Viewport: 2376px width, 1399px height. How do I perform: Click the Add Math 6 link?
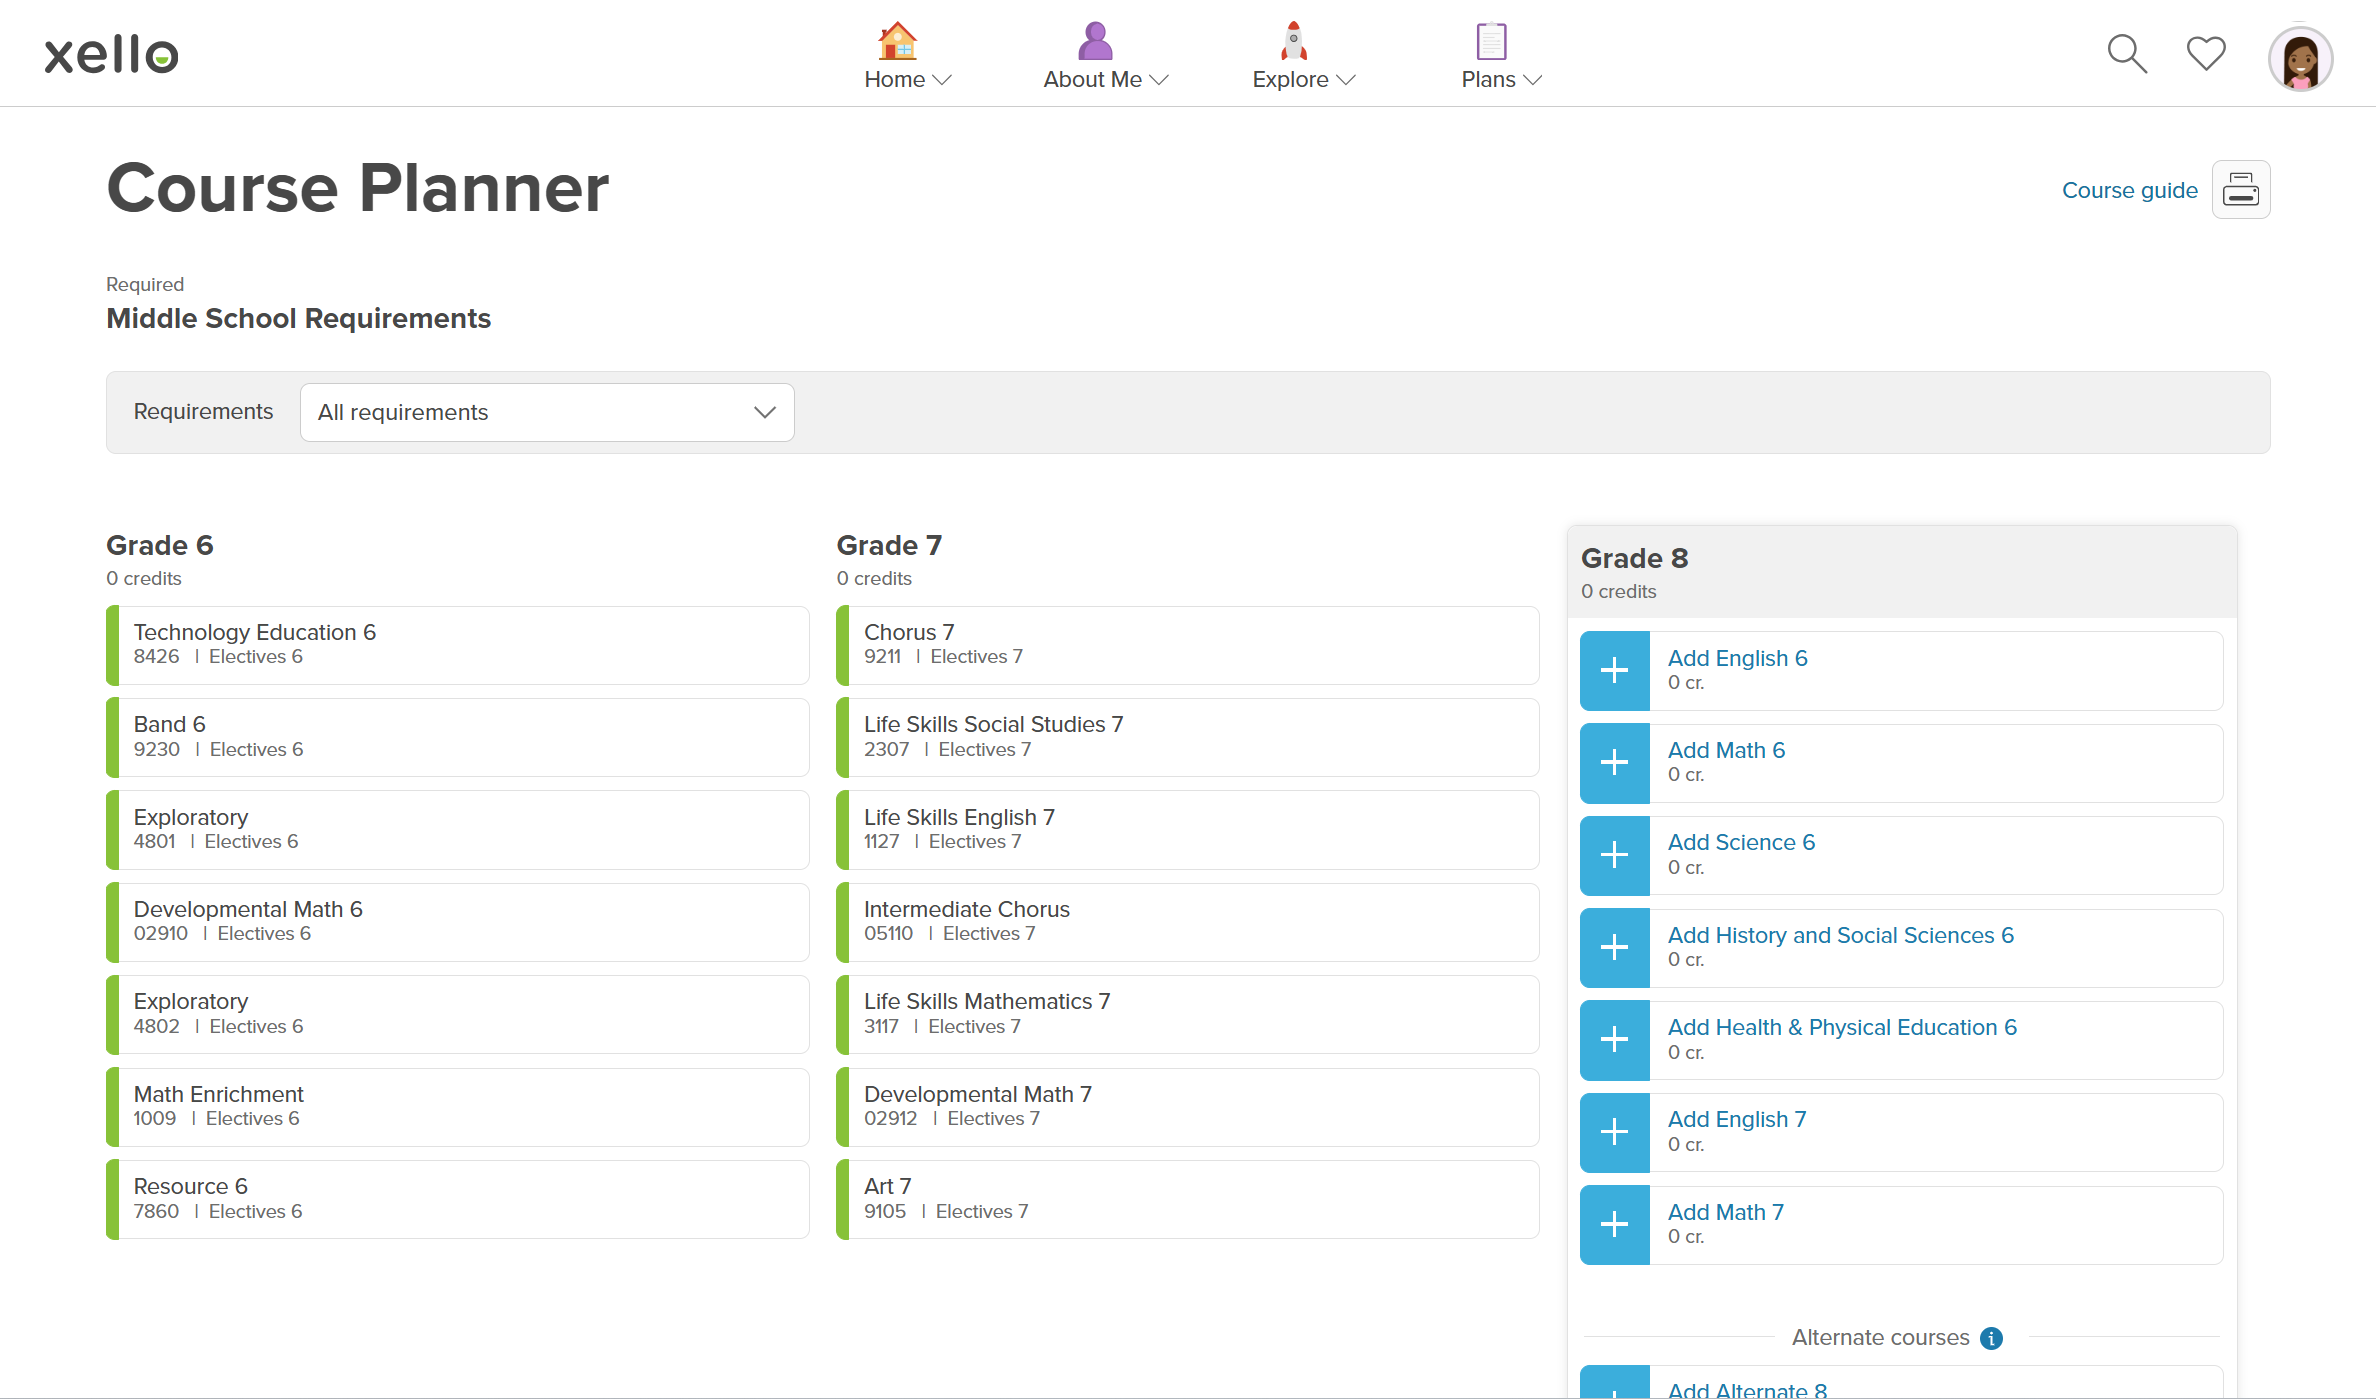[x=1725, y=750]
